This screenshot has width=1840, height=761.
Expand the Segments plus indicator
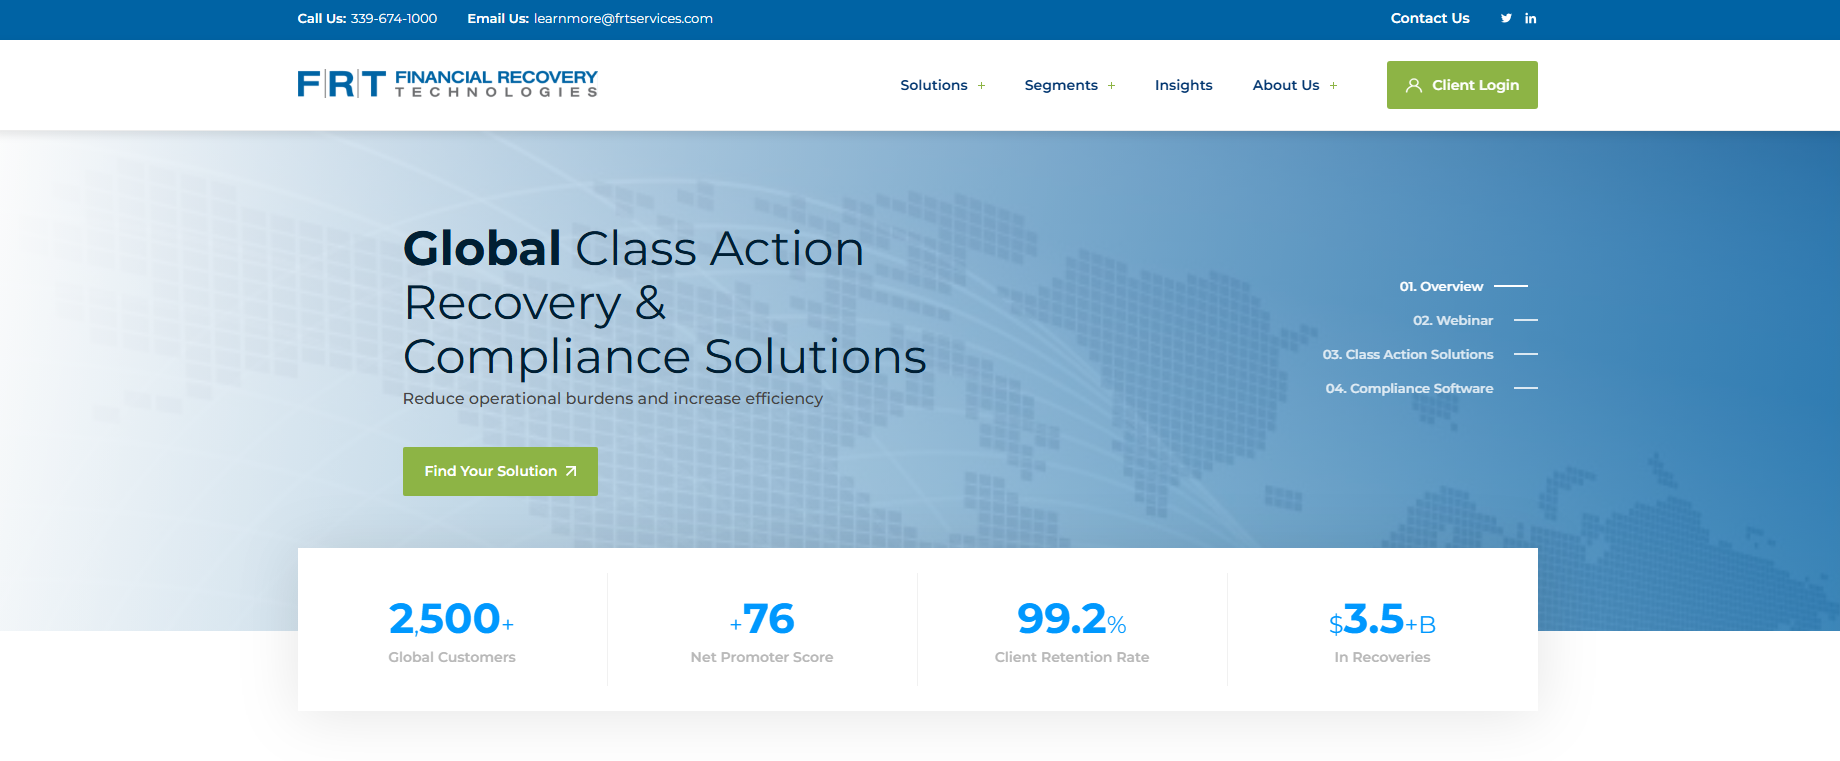click(x=1111, y=86)
